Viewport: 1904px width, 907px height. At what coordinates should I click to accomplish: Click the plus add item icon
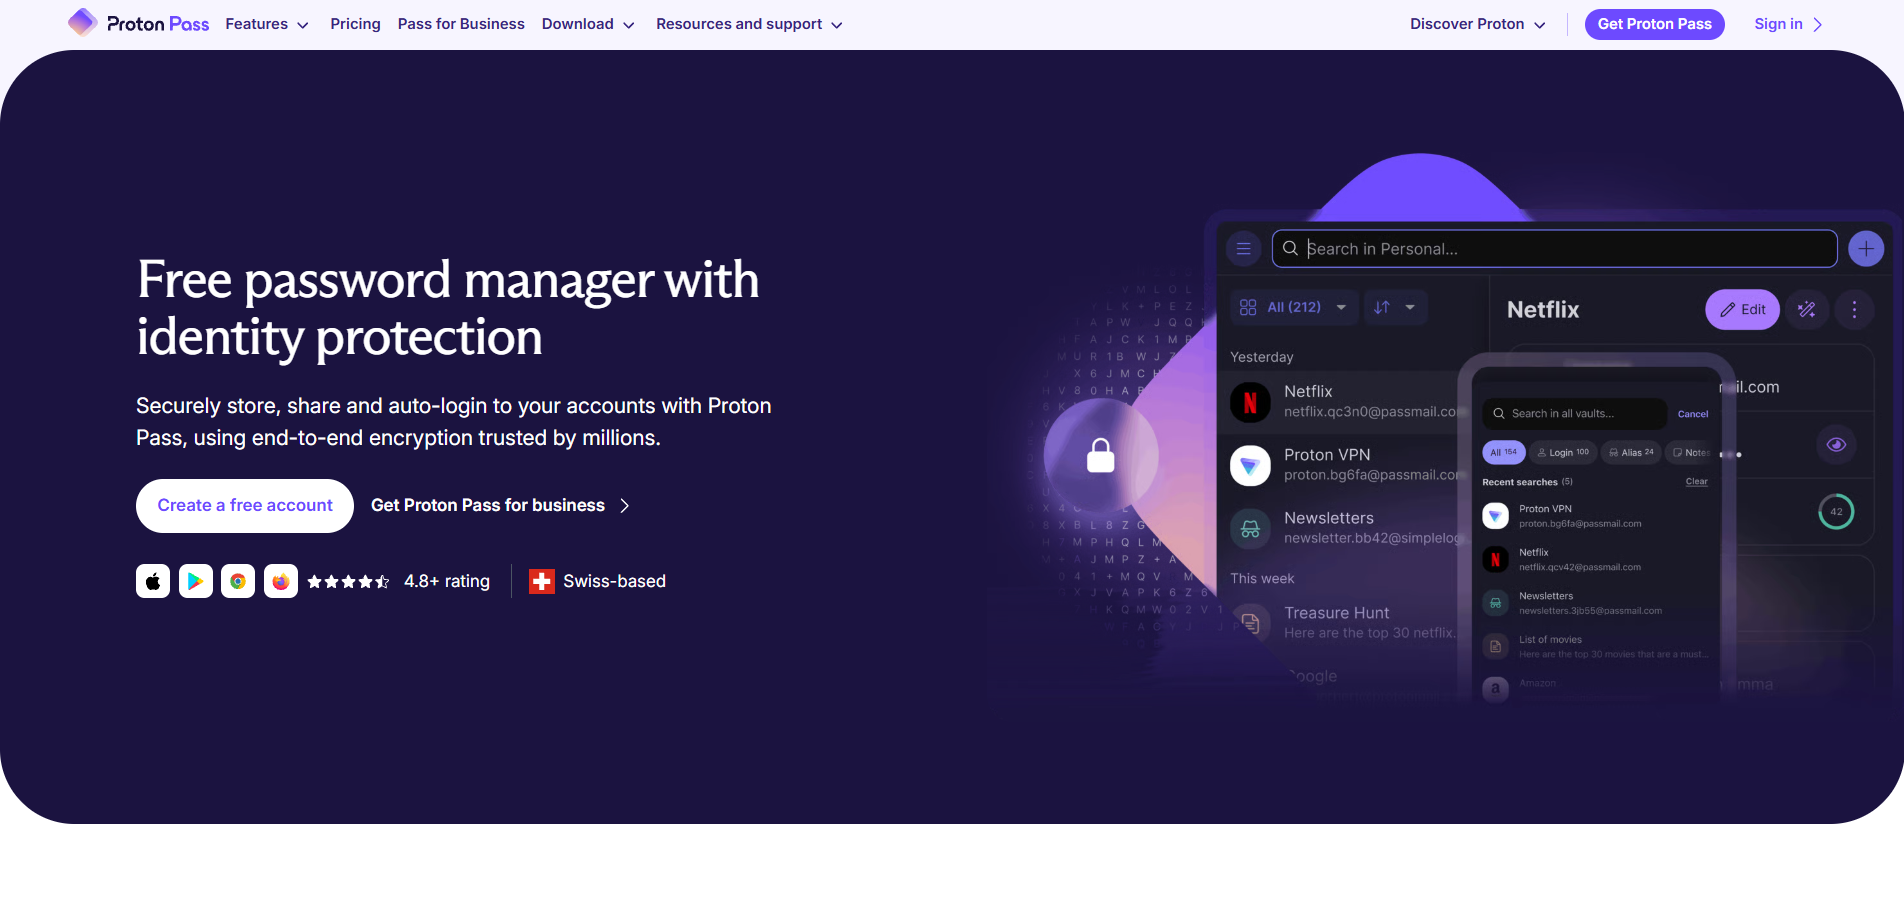coord(1866,249)
